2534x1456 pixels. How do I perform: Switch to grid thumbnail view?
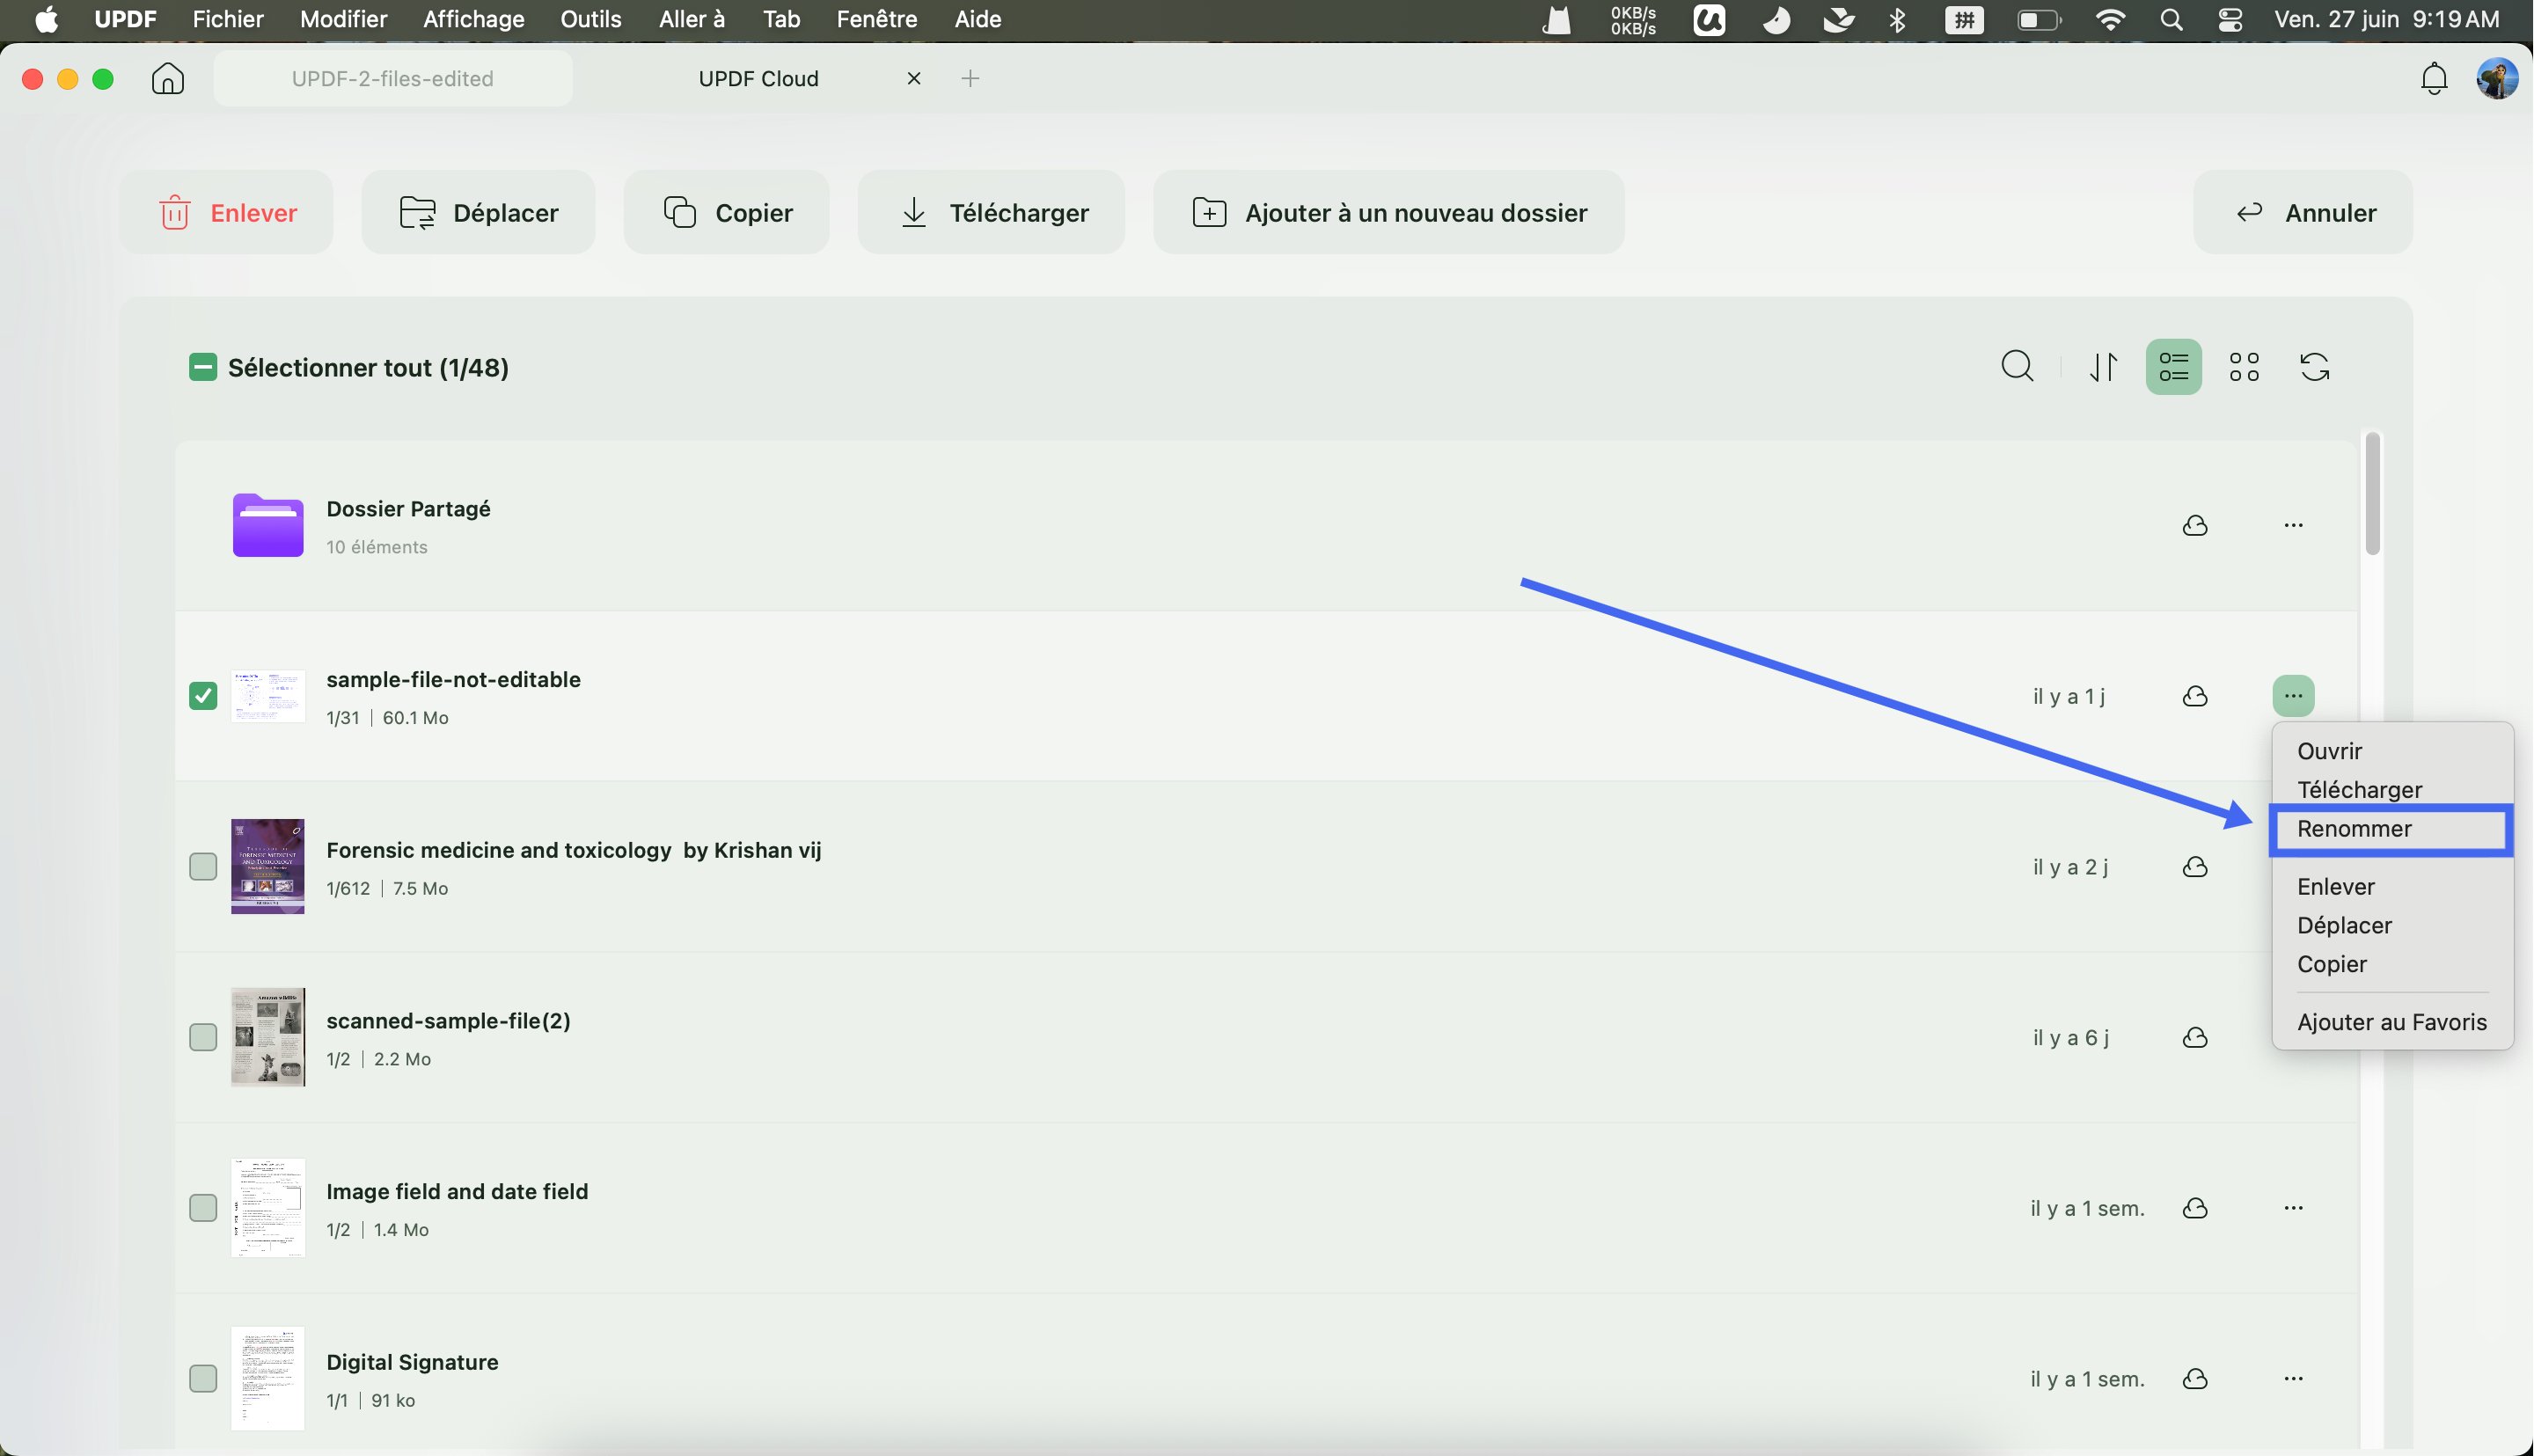(x=2244, y=367)
